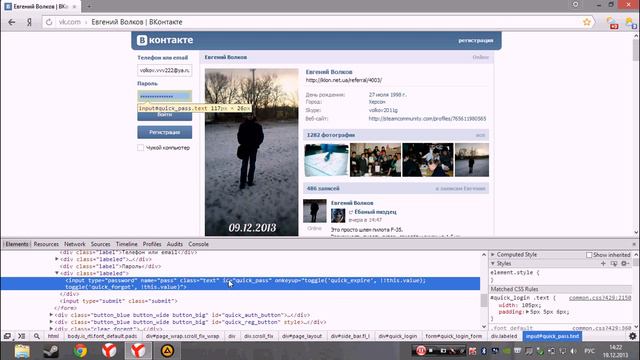Open the large profile photo dated 09.12.2013
Screen dimensions: 640x360
click(251, 152)
